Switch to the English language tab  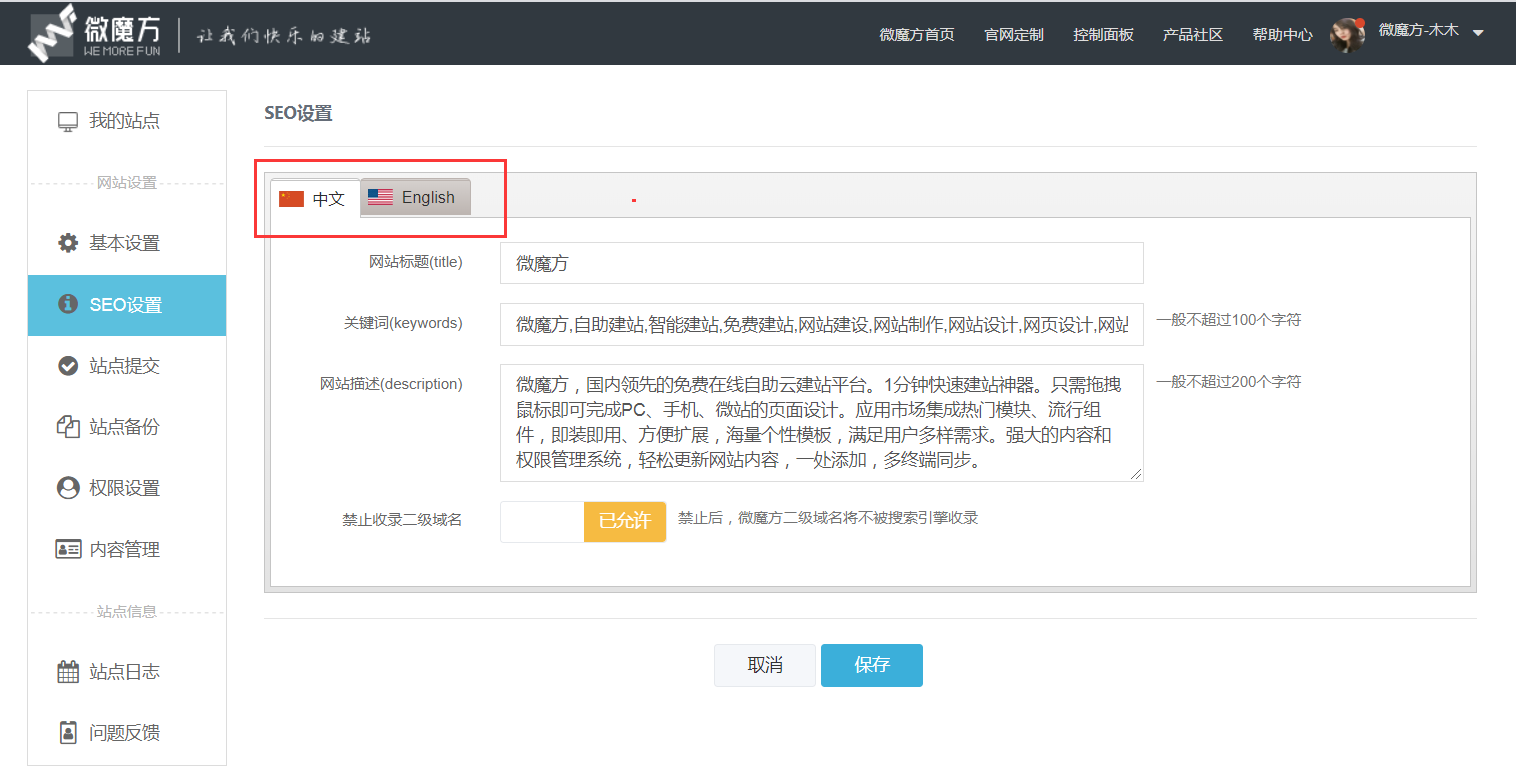click(415, 197)
